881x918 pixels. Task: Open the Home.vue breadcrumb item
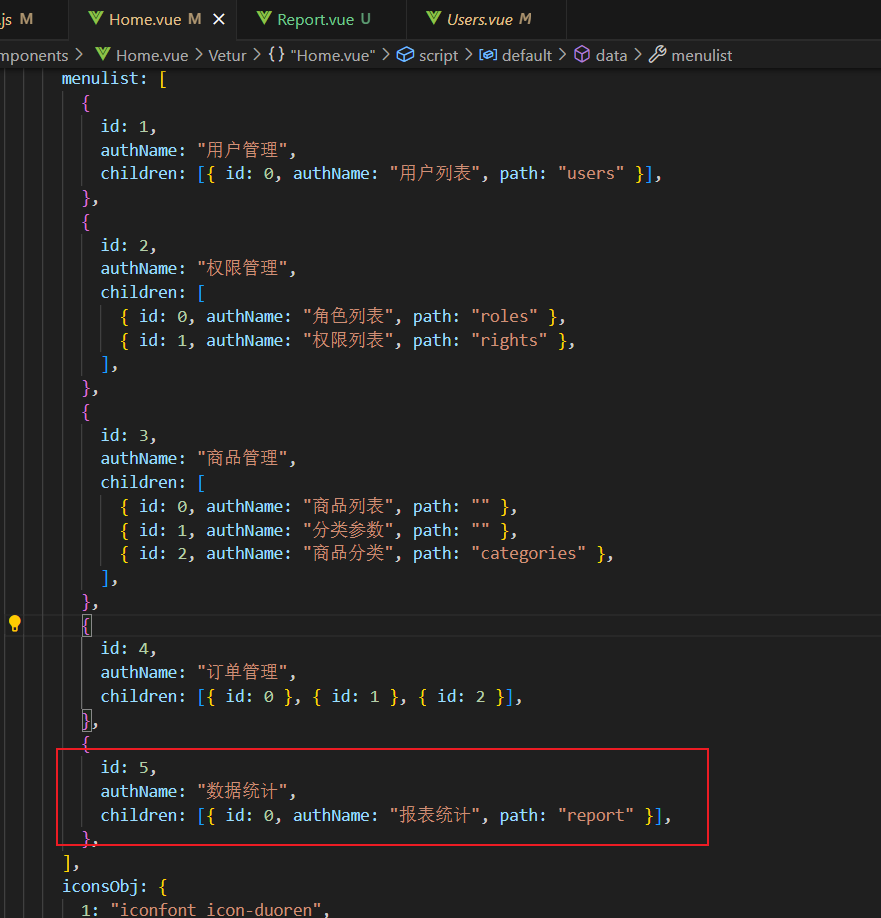[x=152, y=55]
